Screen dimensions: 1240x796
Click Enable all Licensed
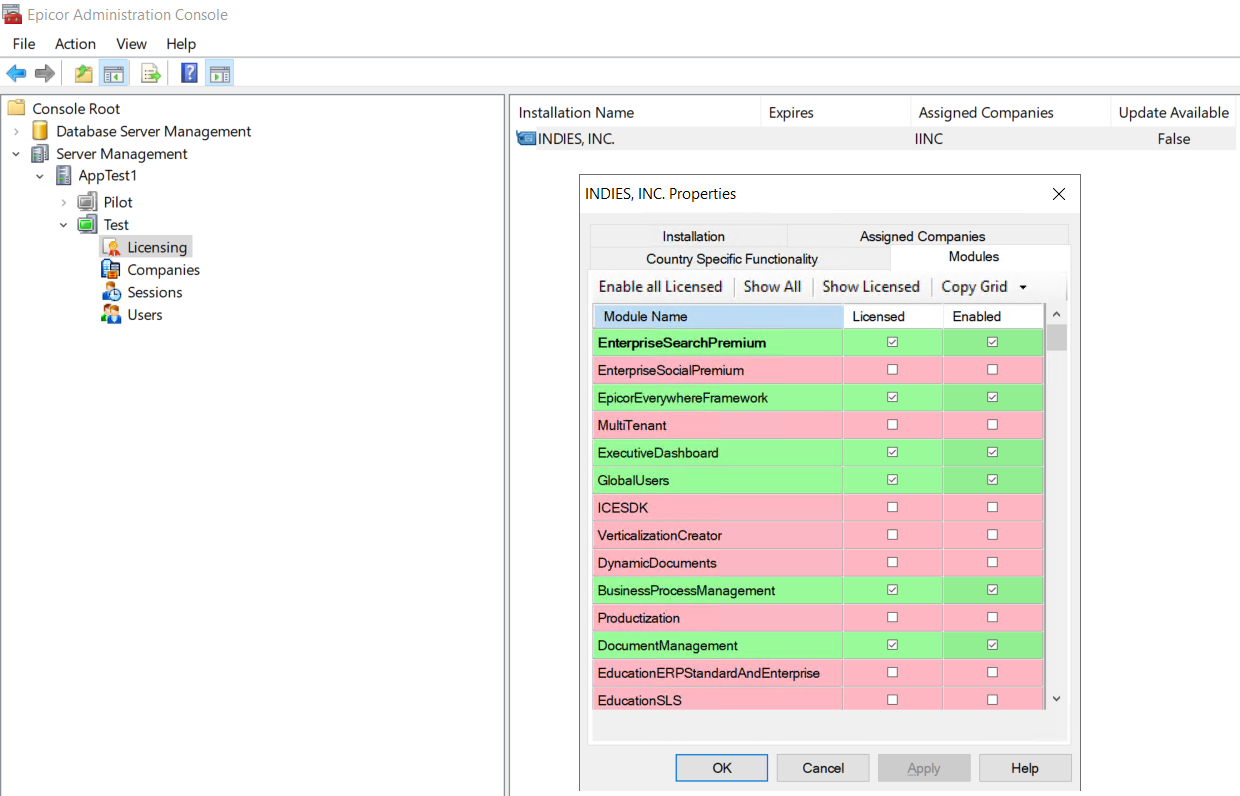660,287
